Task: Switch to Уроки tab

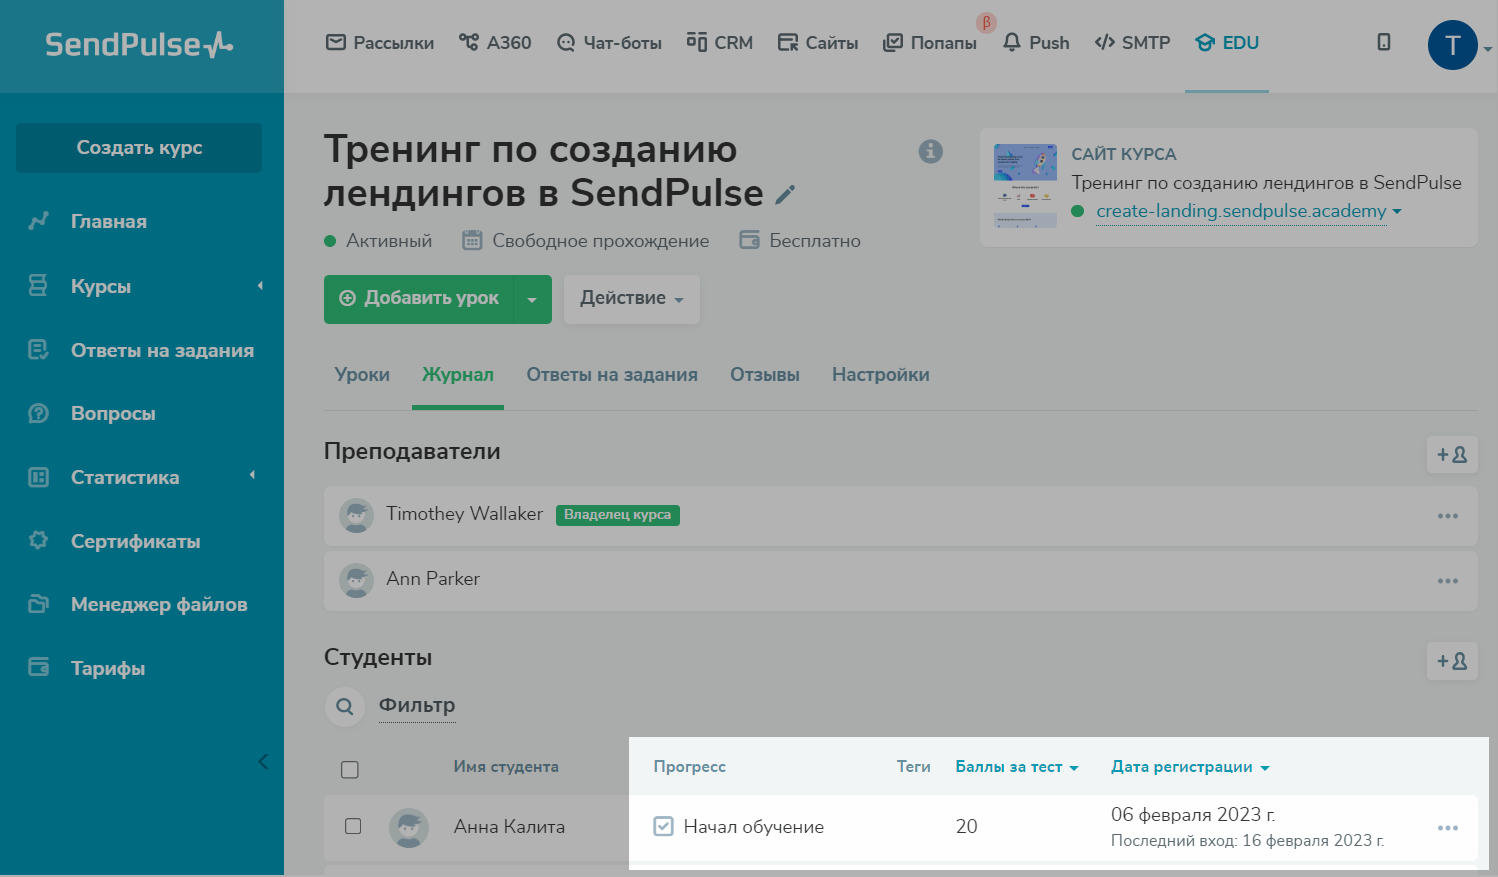Action: click(x=362, y=375)
